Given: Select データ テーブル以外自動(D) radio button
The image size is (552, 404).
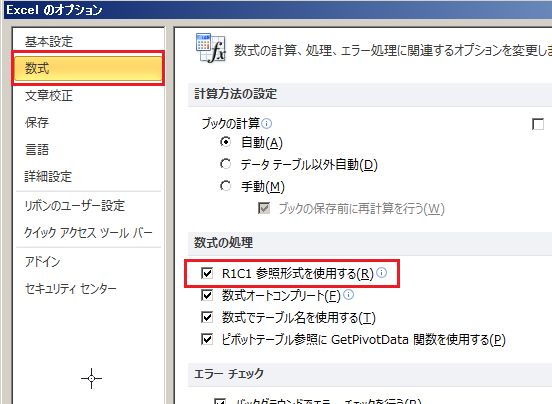Looking at the screenshot, I should (225, 164).
